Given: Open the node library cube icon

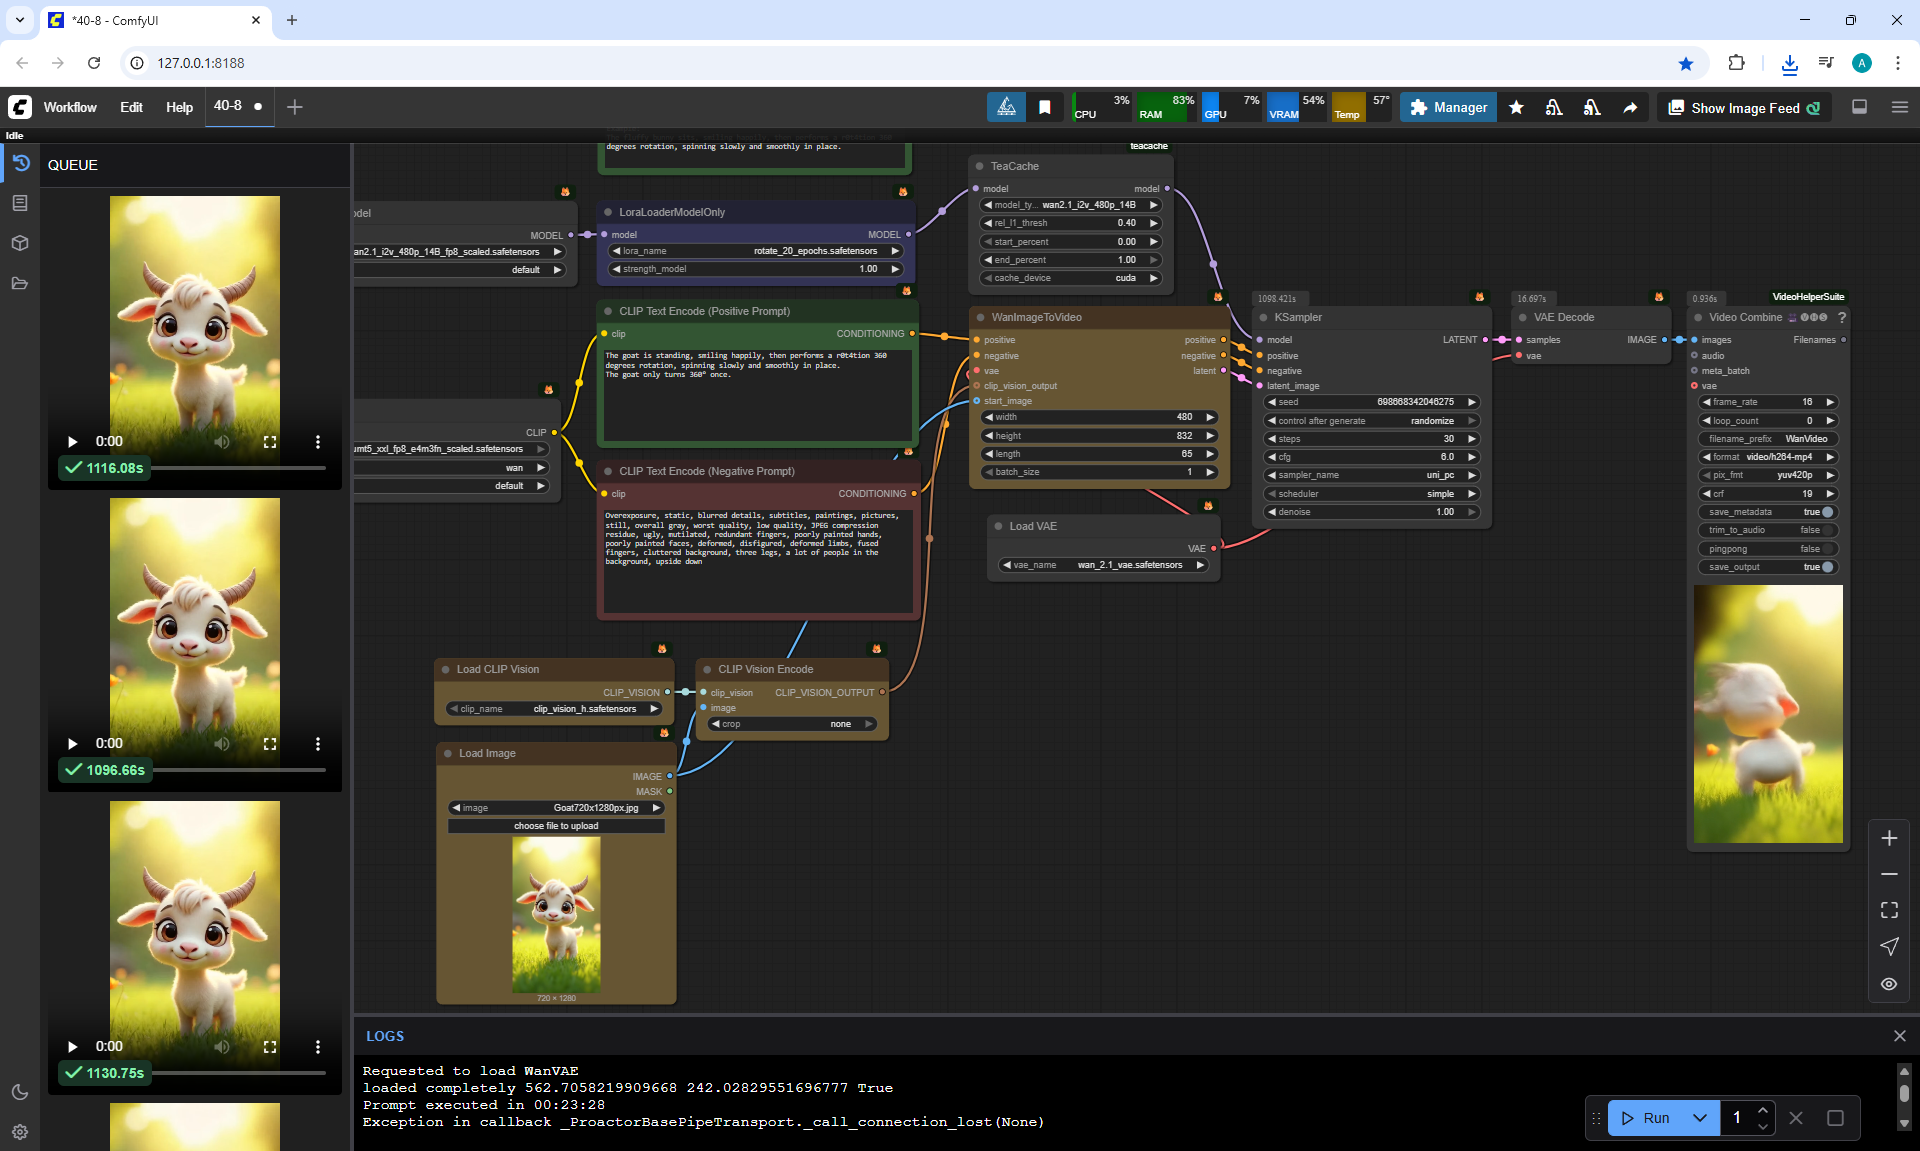Looking at the screenshot, I should (20, 243).
